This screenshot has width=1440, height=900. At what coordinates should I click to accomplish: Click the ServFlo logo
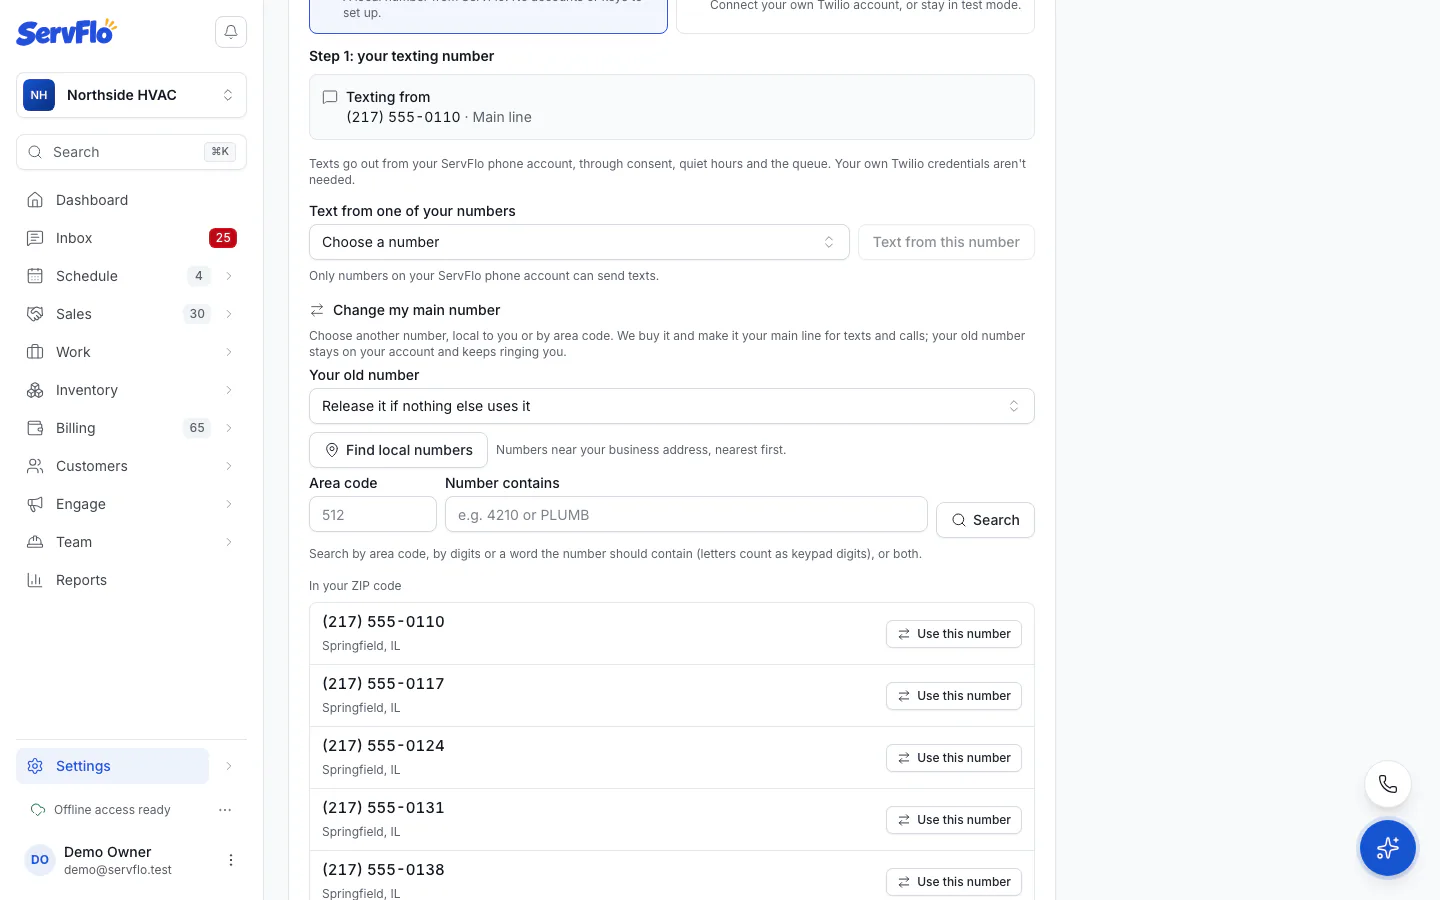[66, 32]
